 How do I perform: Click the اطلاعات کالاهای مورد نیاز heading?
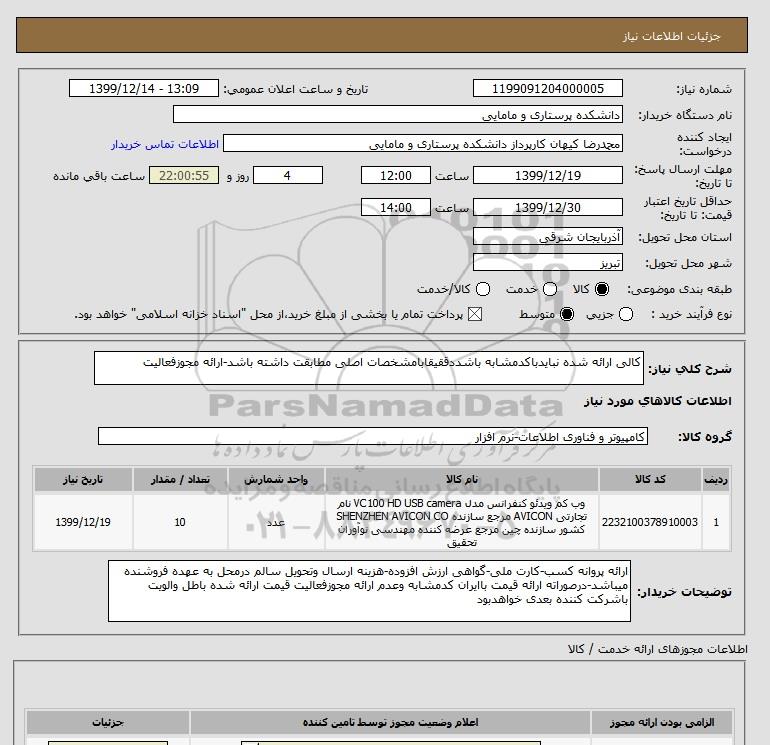click(658, 401)
